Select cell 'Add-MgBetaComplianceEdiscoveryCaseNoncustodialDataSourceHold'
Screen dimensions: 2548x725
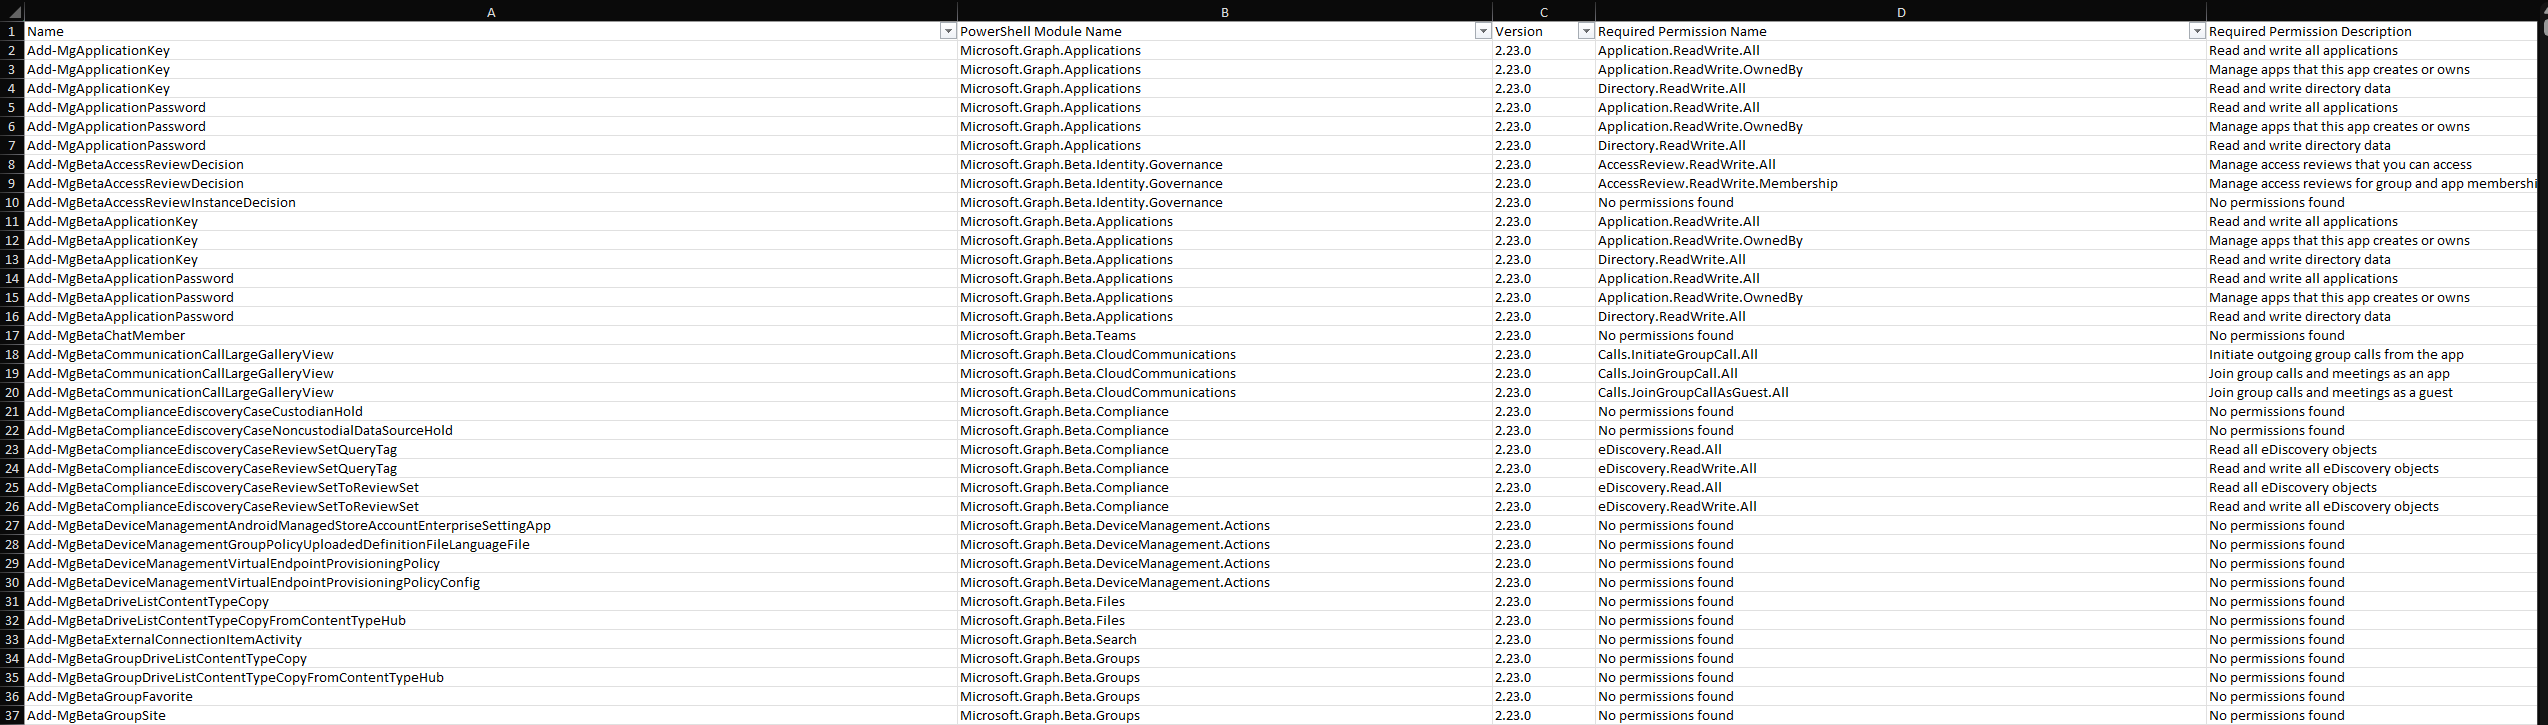point(491,431)
